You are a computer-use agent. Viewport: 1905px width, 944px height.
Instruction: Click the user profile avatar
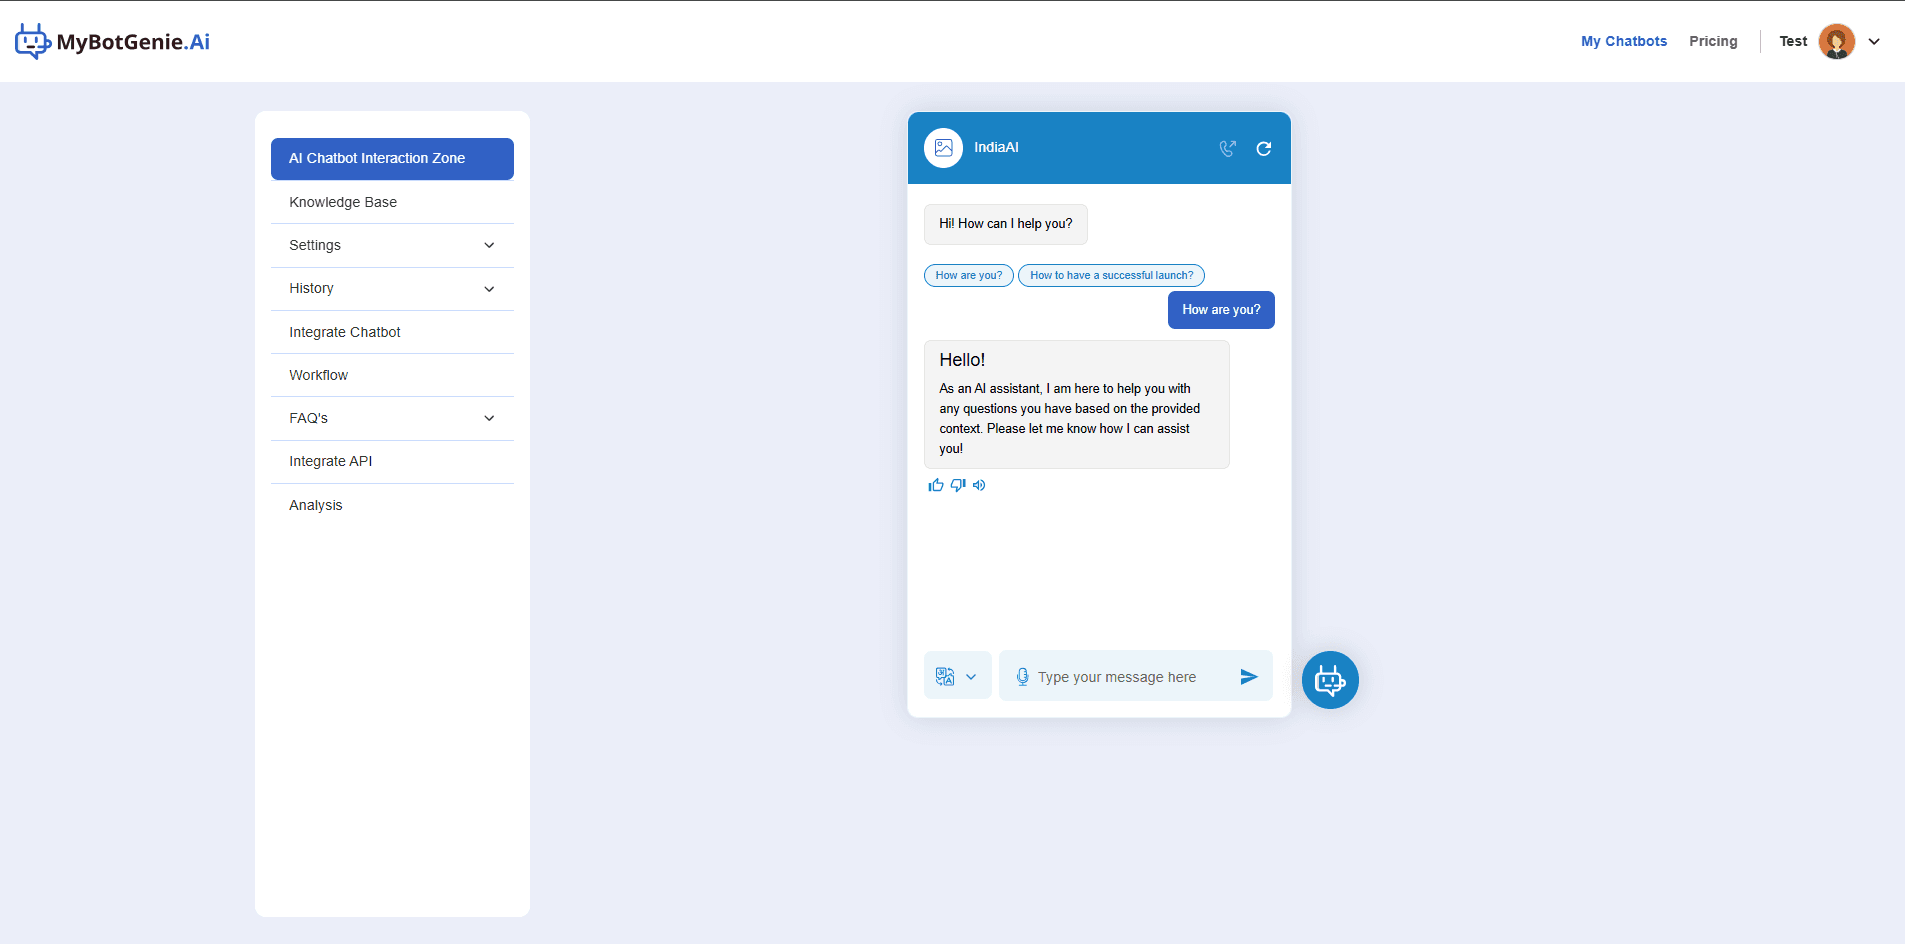(x=1837, y=41)
